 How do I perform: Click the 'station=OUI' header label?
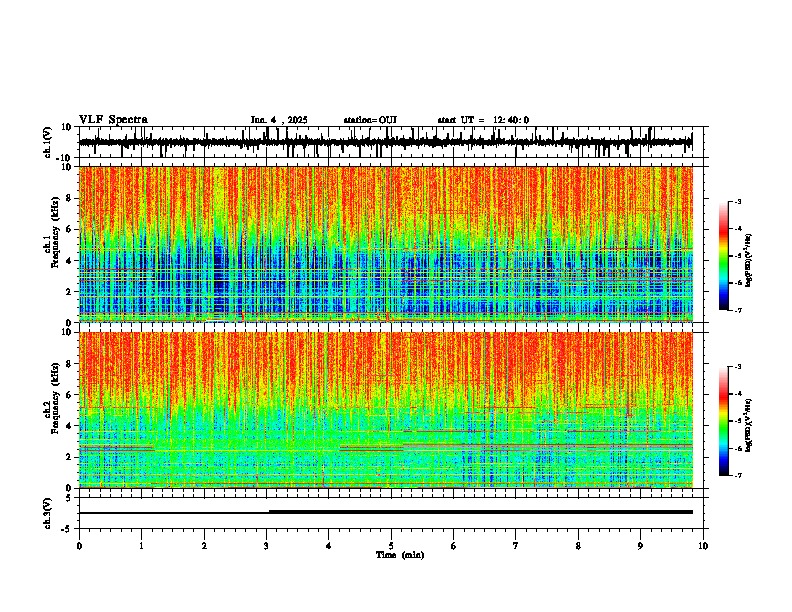[x=370, y=120]
